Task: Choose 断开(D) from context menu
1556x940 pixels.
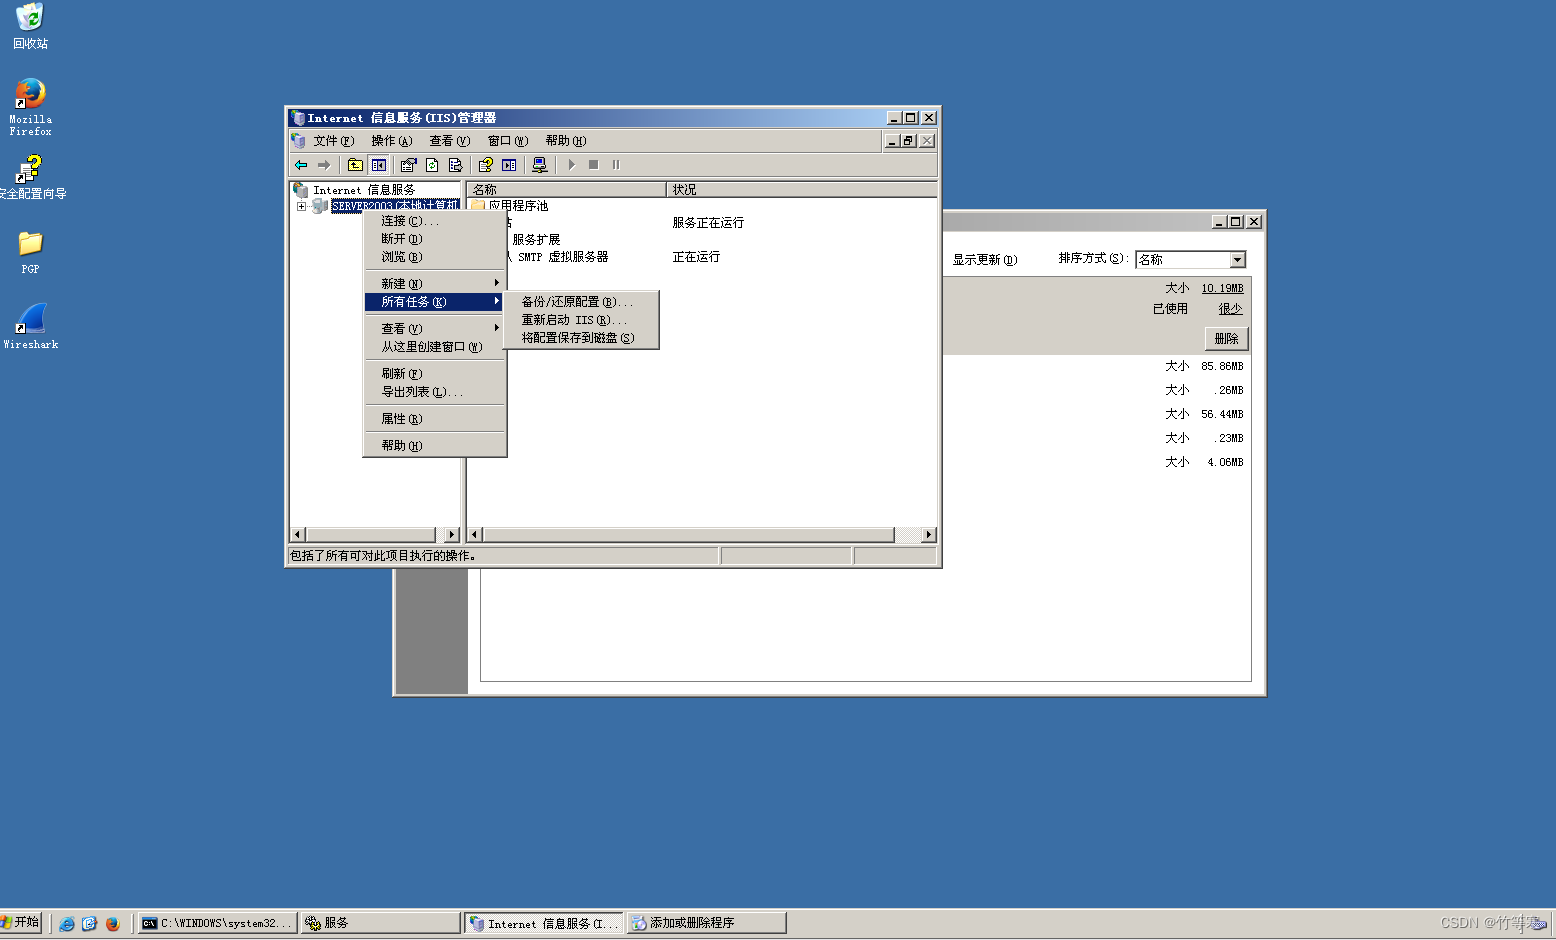Action: [x=435, y=239]
